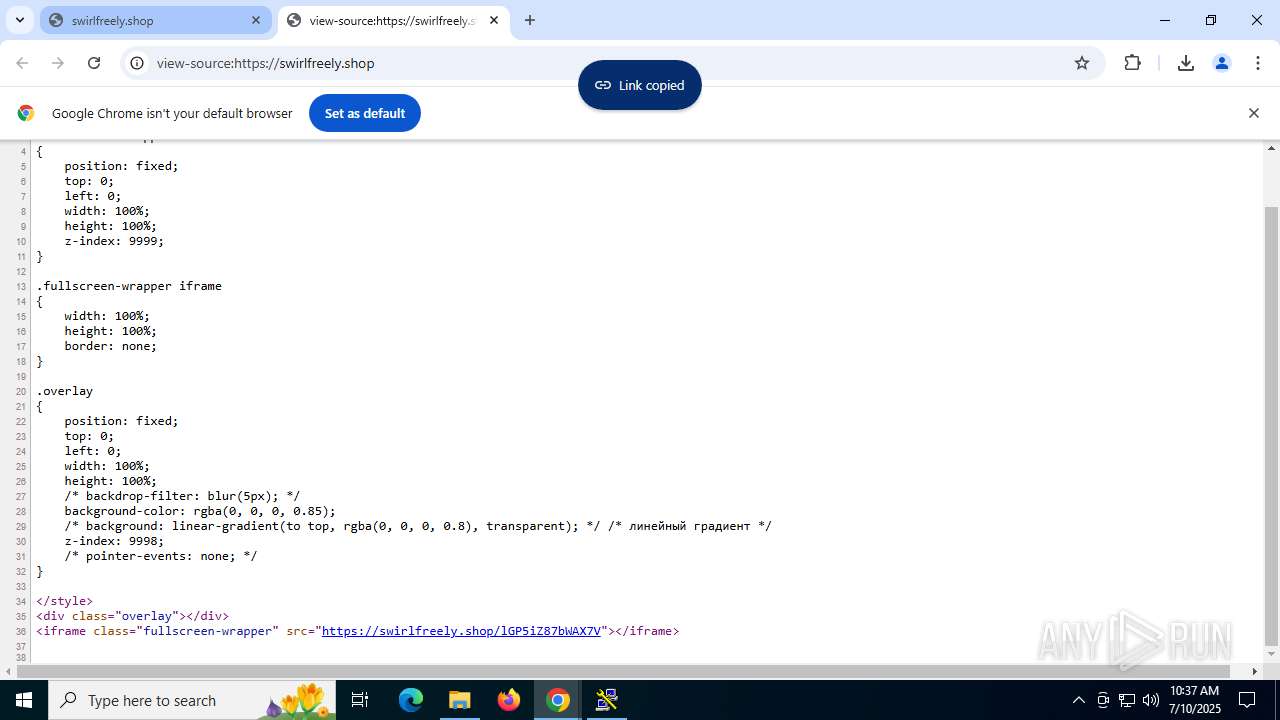View site information icon in address bar

pyautogui.click(x=138, y=63)
